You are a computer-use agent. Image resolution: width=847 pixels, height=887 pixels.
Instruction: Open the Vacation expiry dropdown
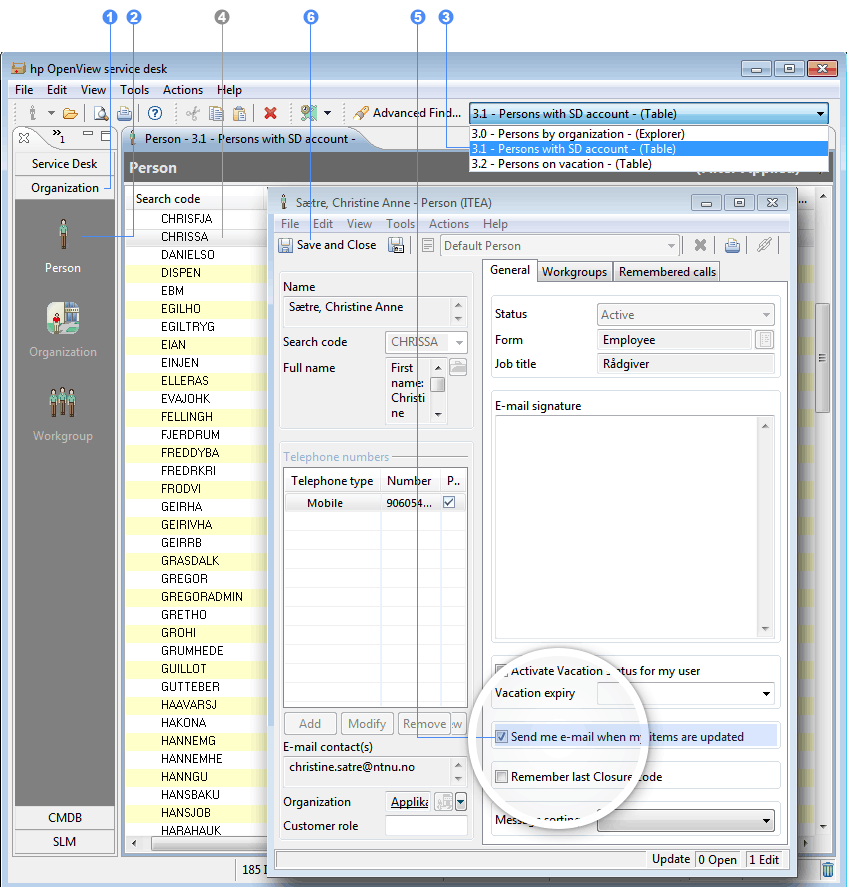coord(766,693)
